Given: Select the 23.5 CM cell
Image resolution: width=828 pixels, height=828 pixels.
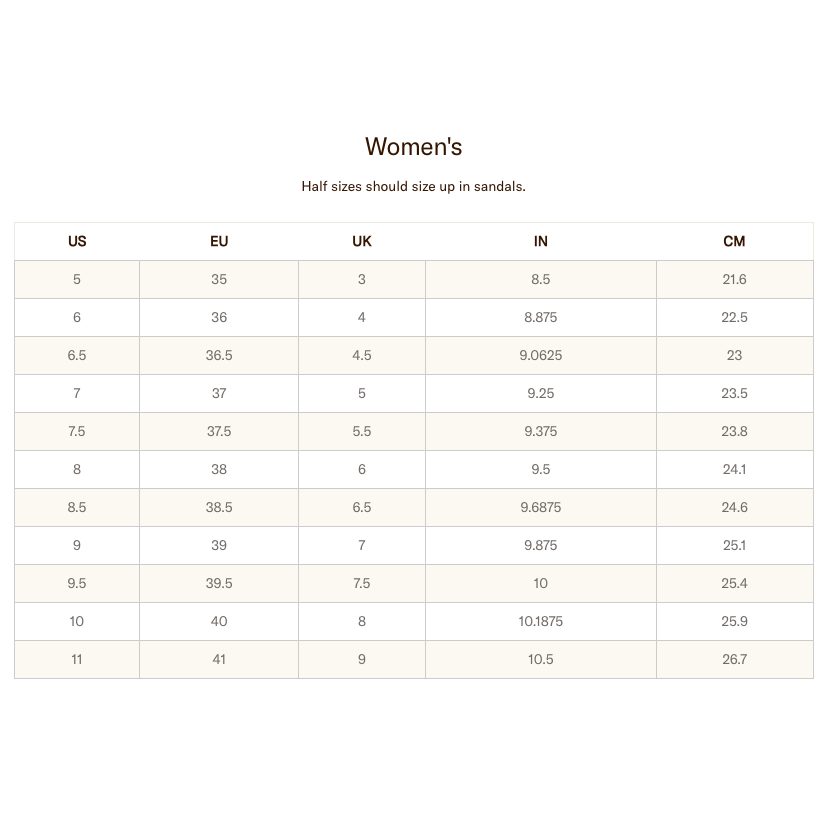Looking at the screenshot, I should [735, 393].
